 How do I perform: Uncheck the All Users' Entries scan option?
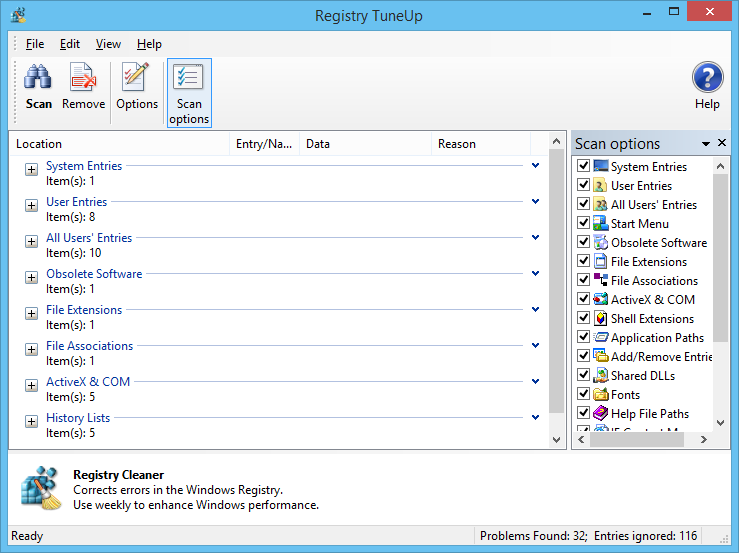[x=583, y=204]
